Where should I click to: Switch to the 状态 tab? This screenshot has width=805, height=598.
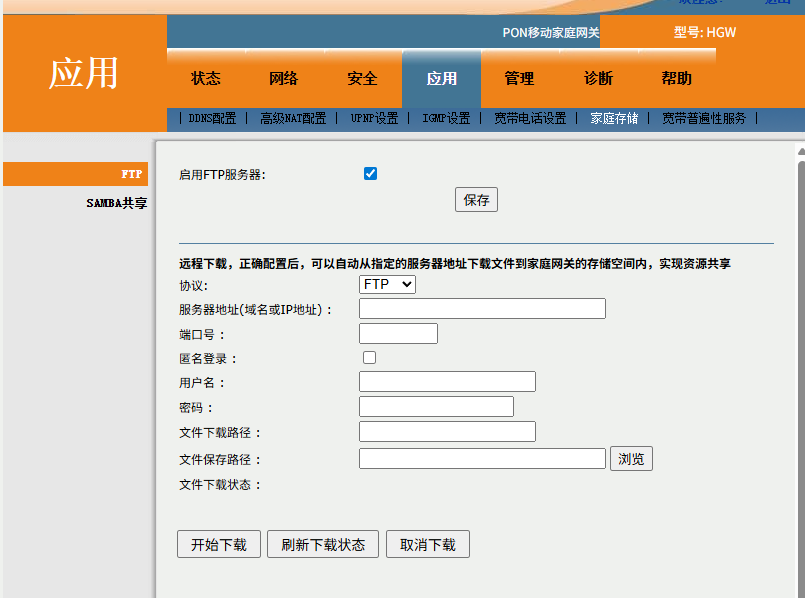[x=206, y=79]
